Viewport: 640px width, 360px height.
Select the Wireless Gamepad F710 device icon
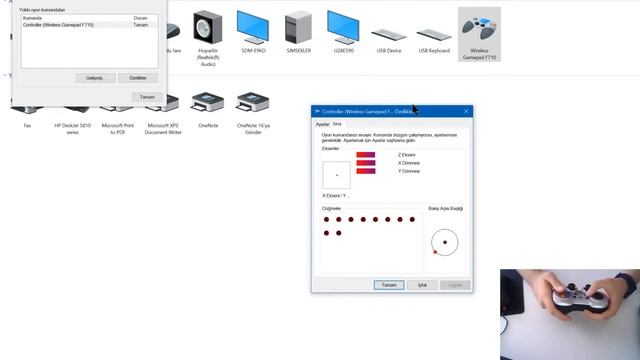479,29
